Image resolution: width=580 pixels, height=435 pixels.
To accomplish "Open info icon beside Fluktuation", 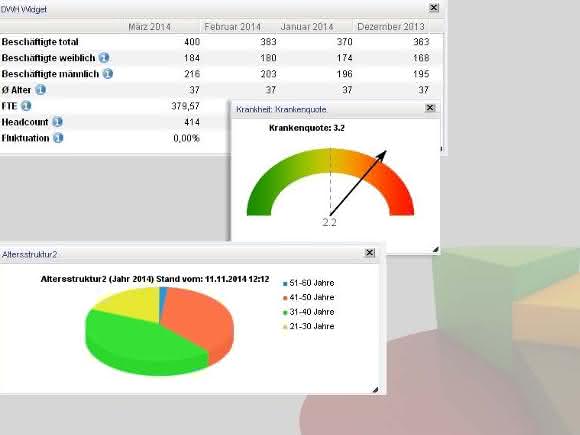I will coord(58,138).
